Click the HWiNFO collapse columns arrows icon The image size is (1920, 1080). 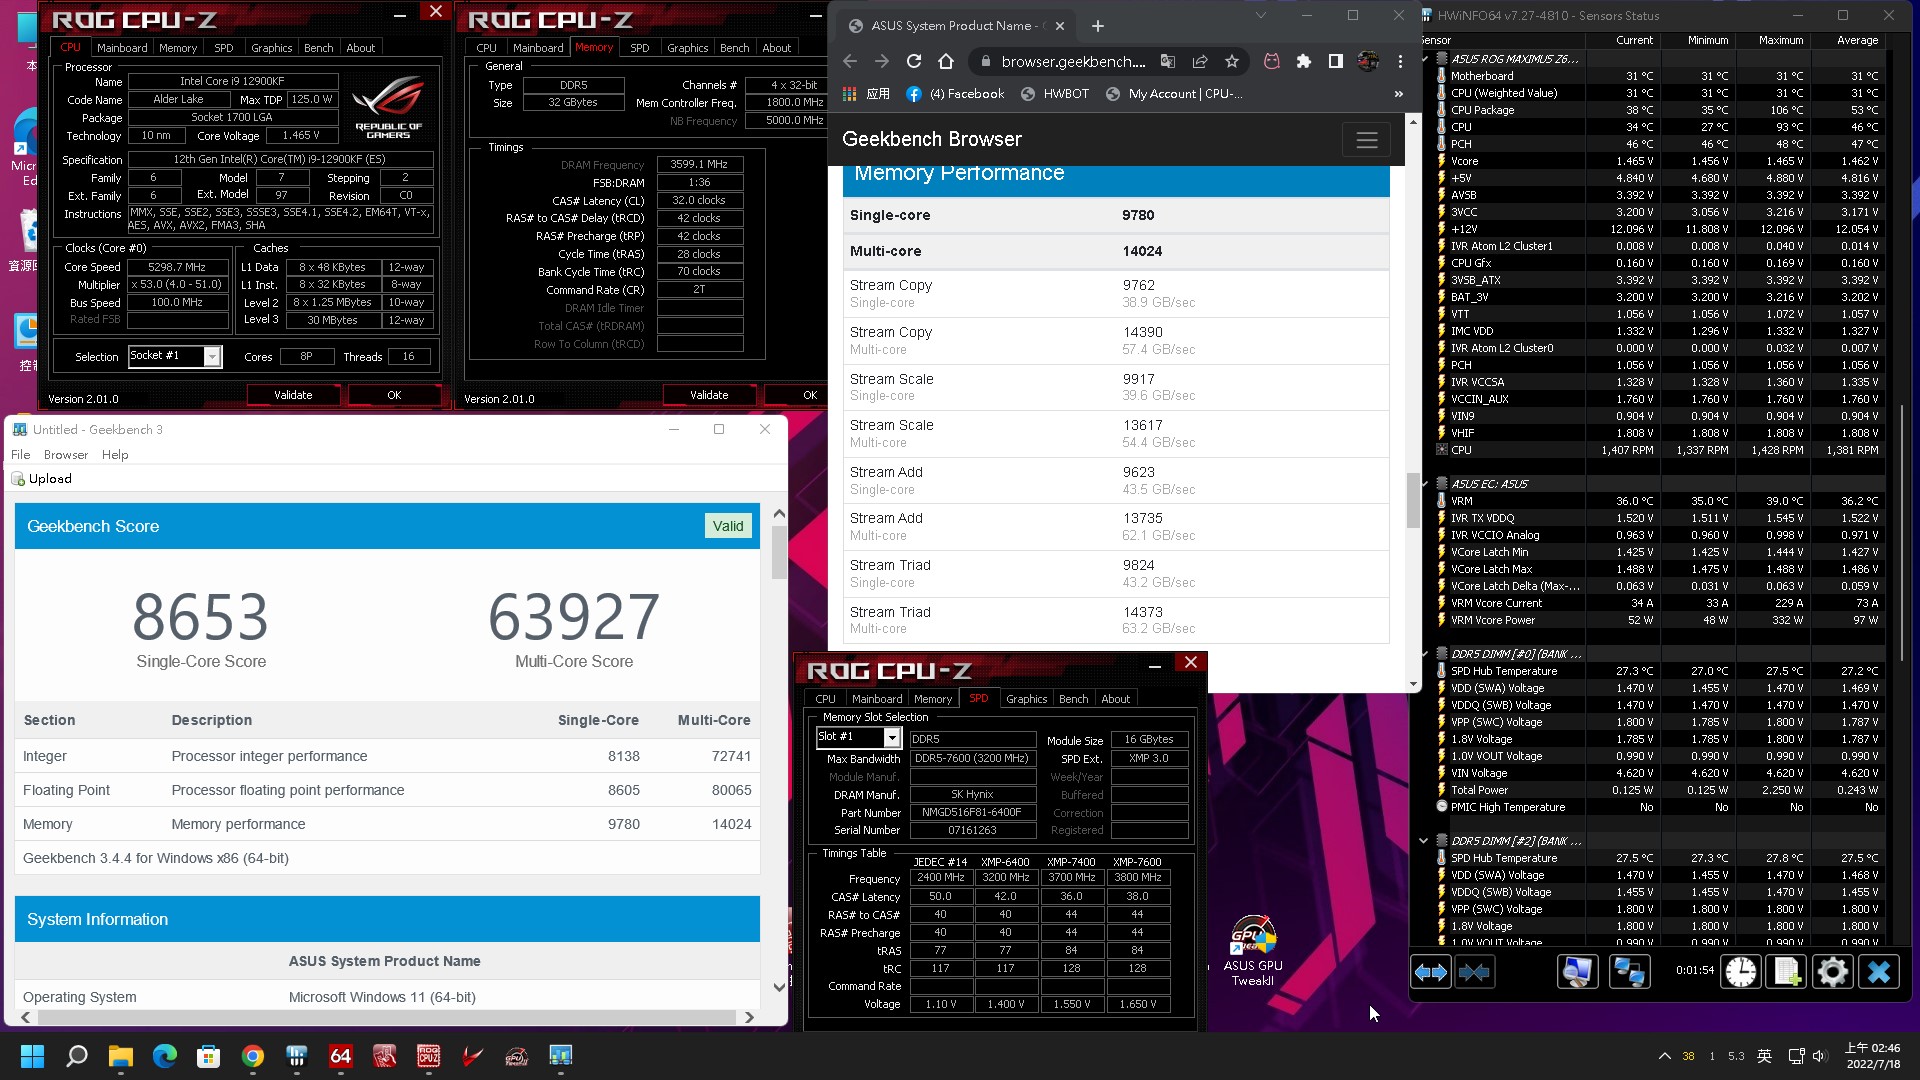click(1474, 972)
